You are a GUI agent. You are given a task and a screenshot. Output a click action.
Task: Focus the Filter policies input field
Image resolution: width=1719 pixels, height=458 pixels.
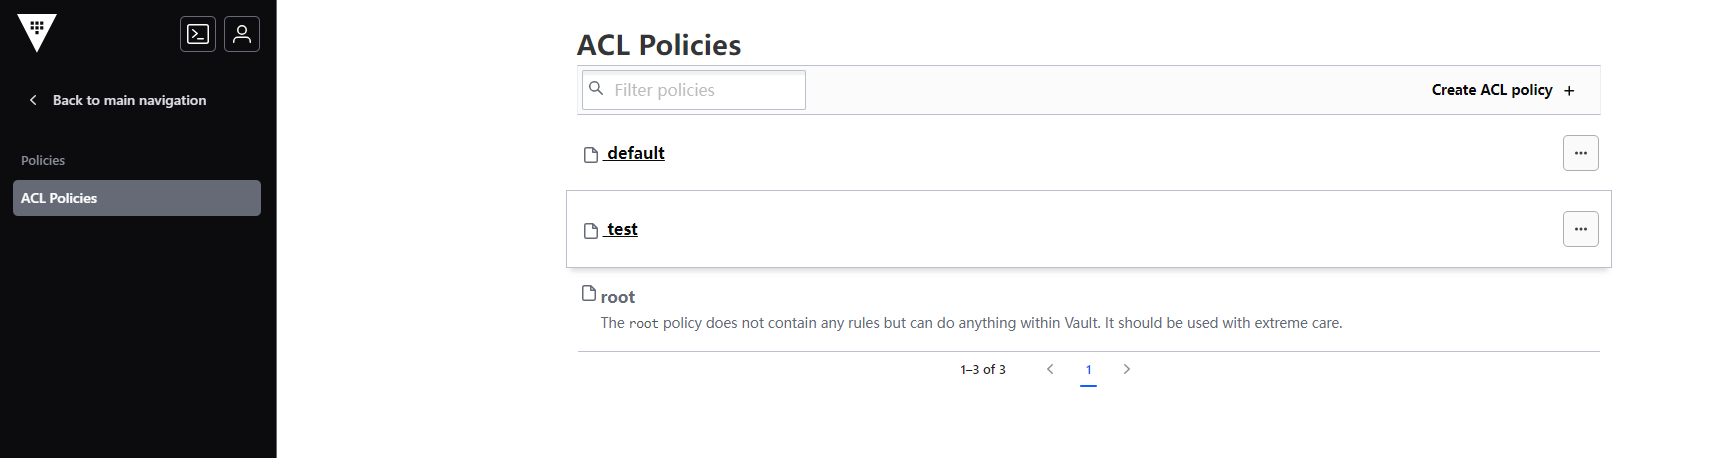point(694,90)
